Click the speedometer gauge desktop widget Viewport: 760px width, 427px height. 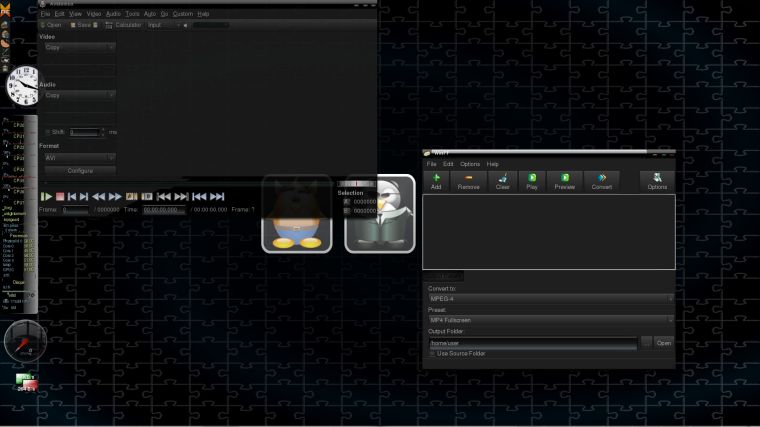coord(25,341)
